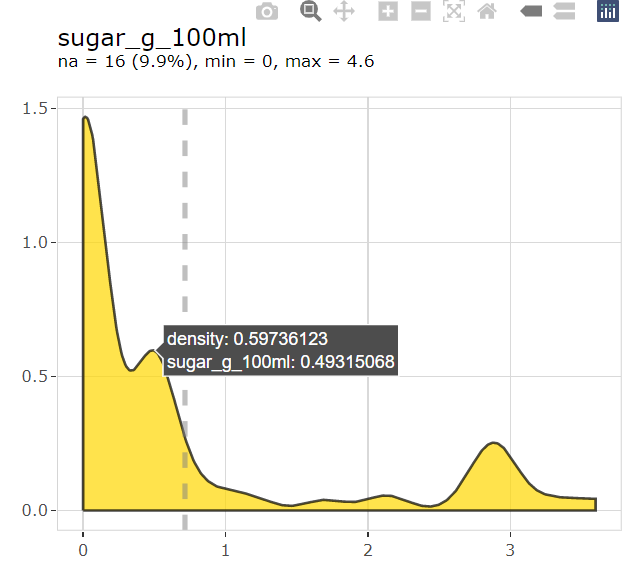Click the Autoscale icon in modebar

(454, 12)
